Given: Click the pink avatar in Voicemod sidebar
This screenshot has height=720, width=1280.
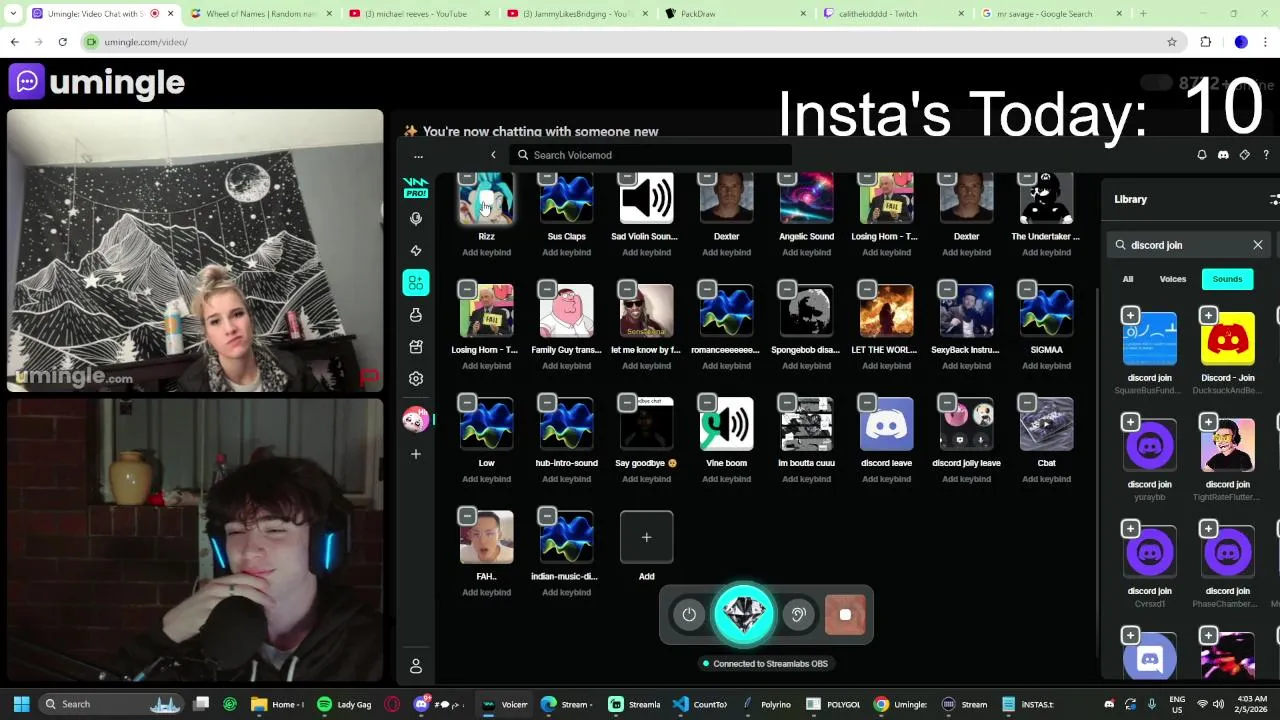Looking at the screenshot, I should point(415,420).
